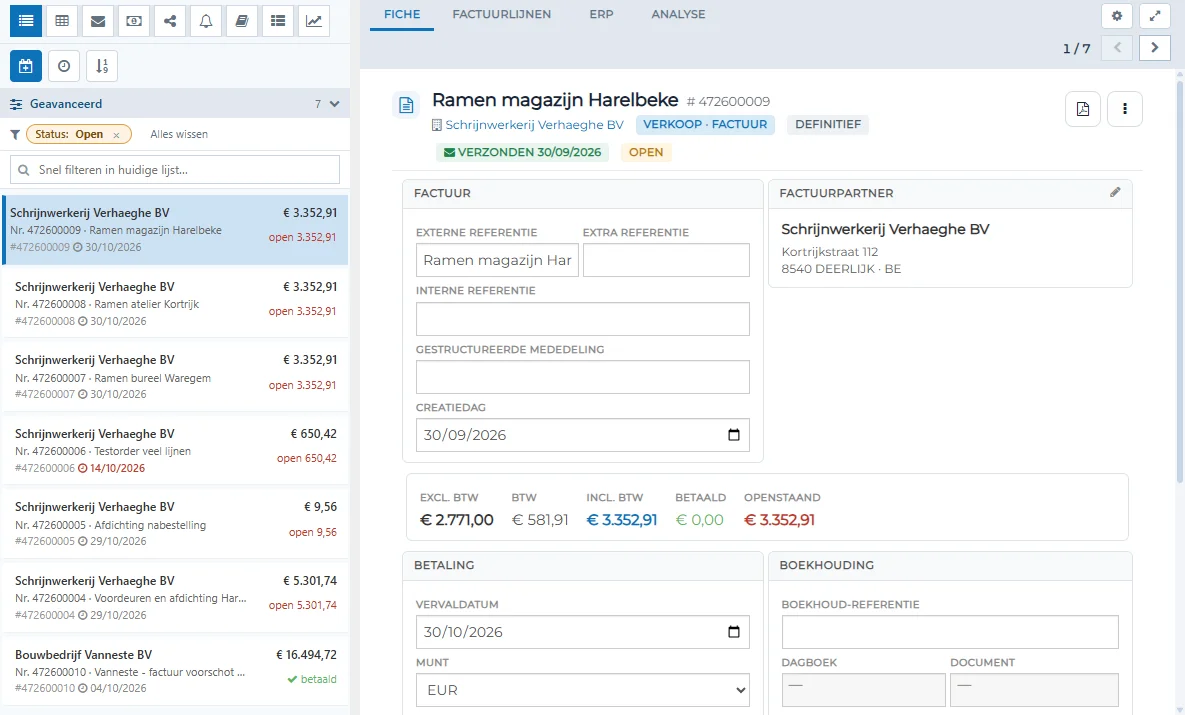Remove the Status: Open filter chip
Viewport: 1185px width, 715px height.
point(116,135)
